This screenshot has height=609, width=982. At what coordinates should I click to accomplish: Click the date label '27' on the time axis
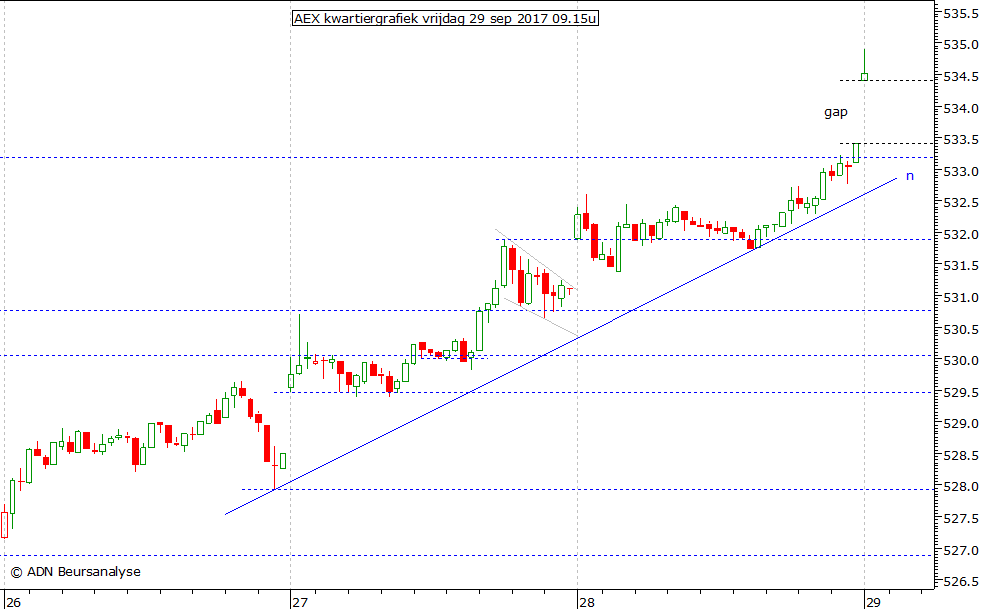300,603
